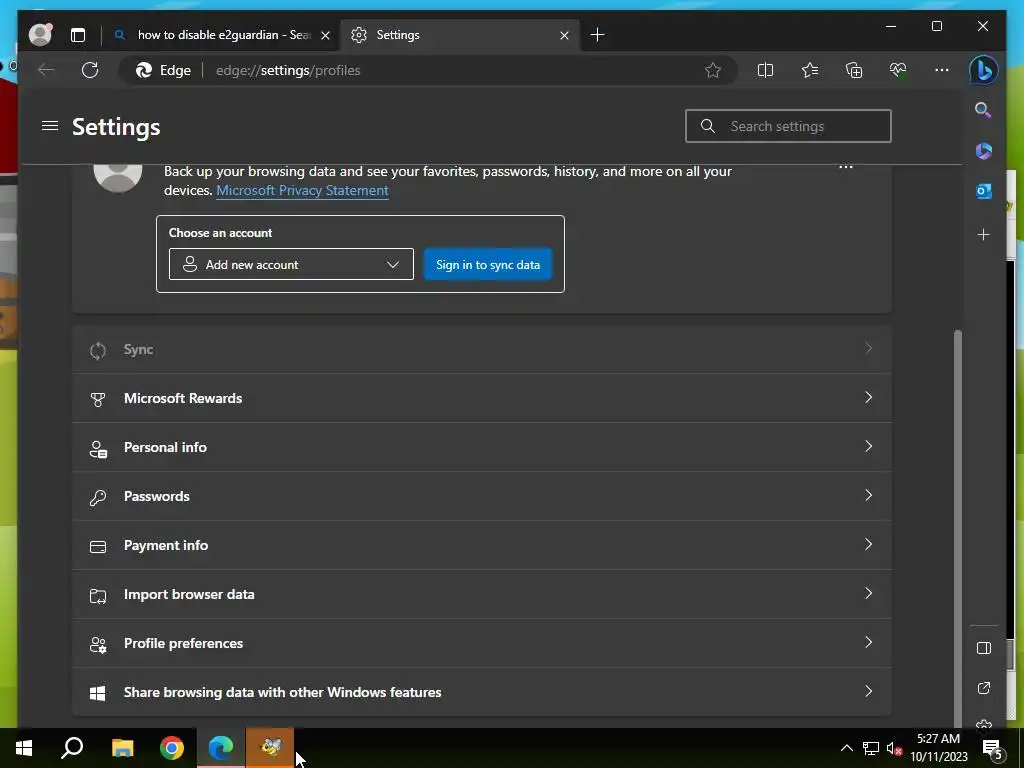Open link in new window sidebar icon
This screenshot has height=768, width=1024.
point(984,688)
